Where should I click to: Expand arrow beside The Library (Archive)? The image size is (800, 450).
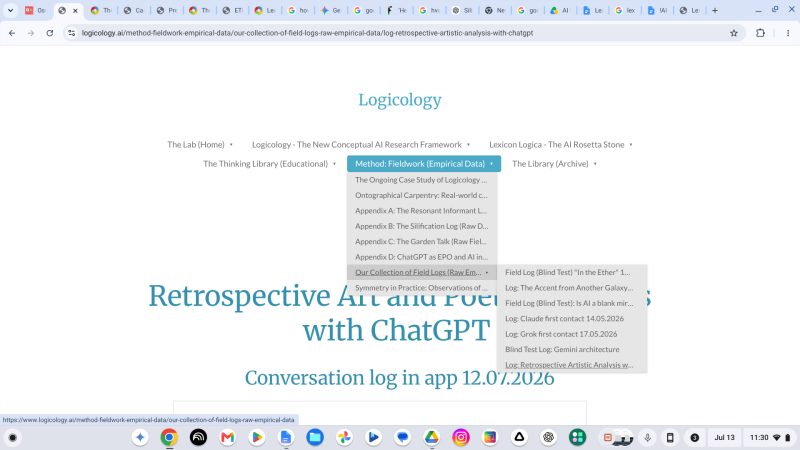tap(595, 164)
